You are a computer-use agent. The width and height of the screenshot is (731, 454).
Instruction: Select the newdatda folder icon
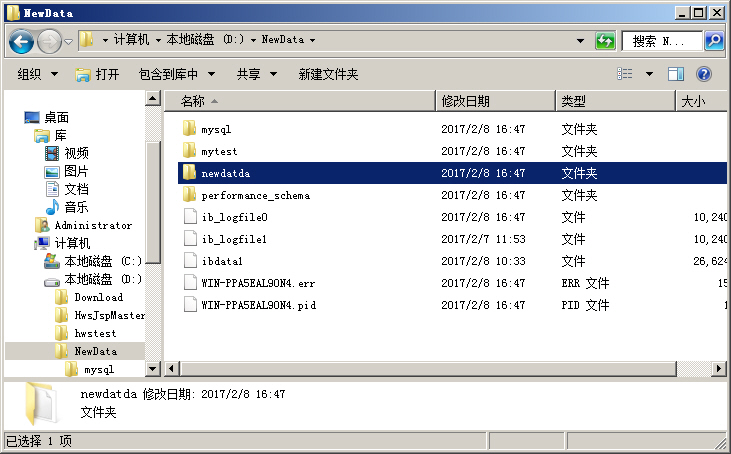click(189, 172)
